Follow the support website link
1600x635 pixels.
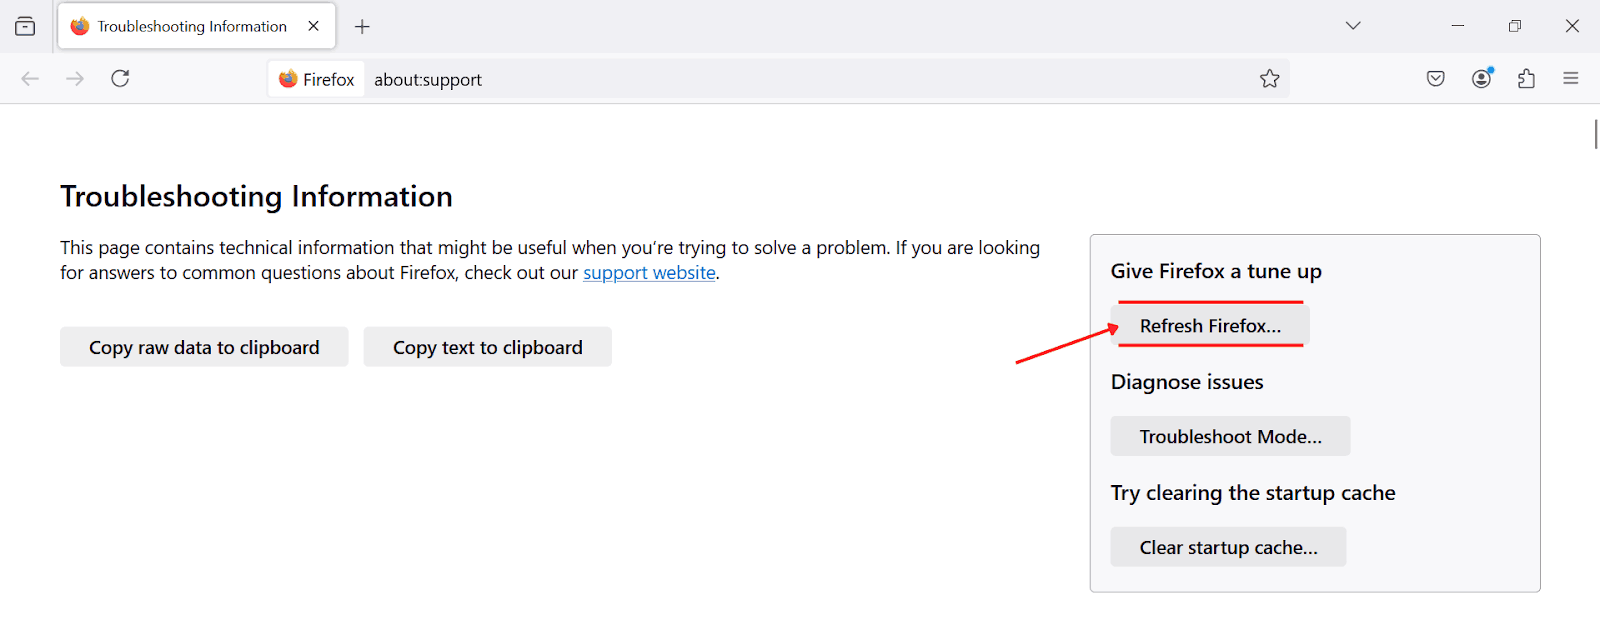649,273
